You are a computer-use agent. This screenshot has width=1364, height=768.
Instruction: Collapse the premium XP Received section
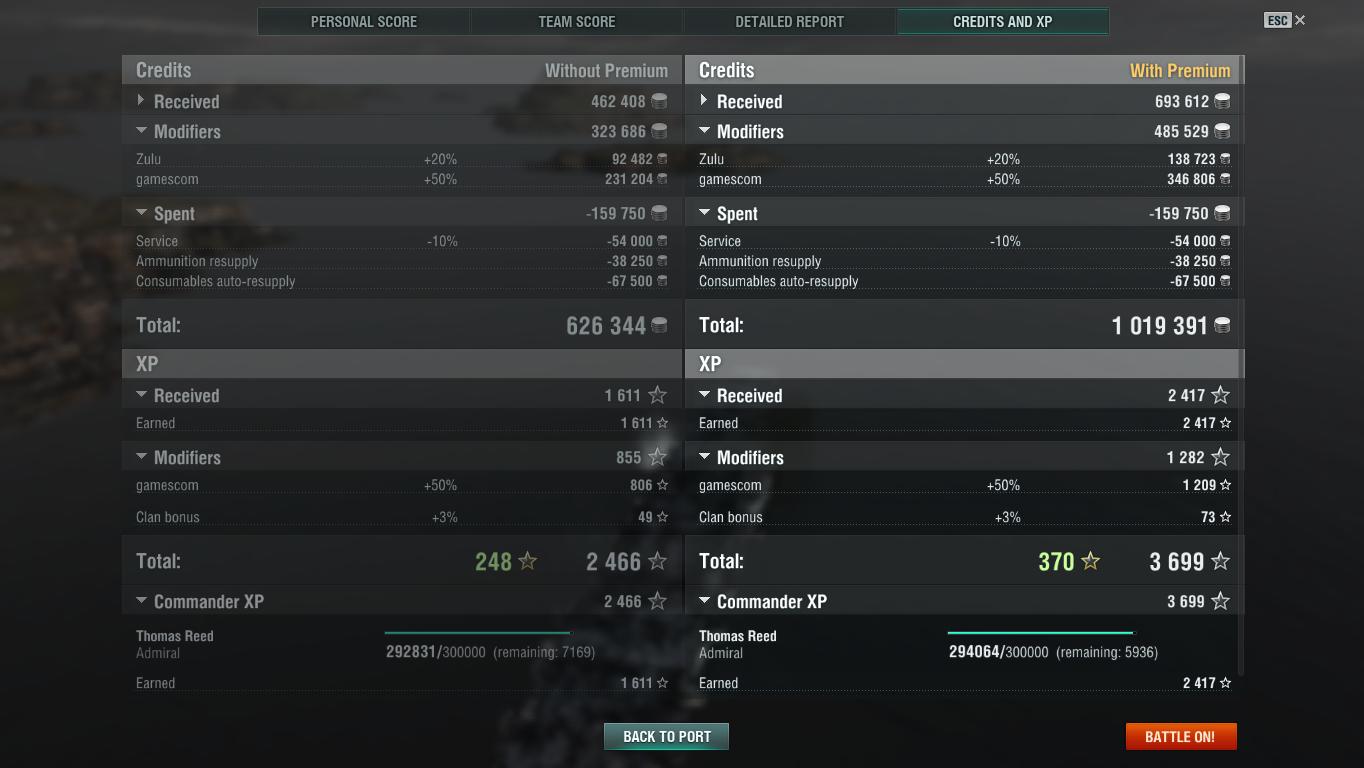coord(704,394)
